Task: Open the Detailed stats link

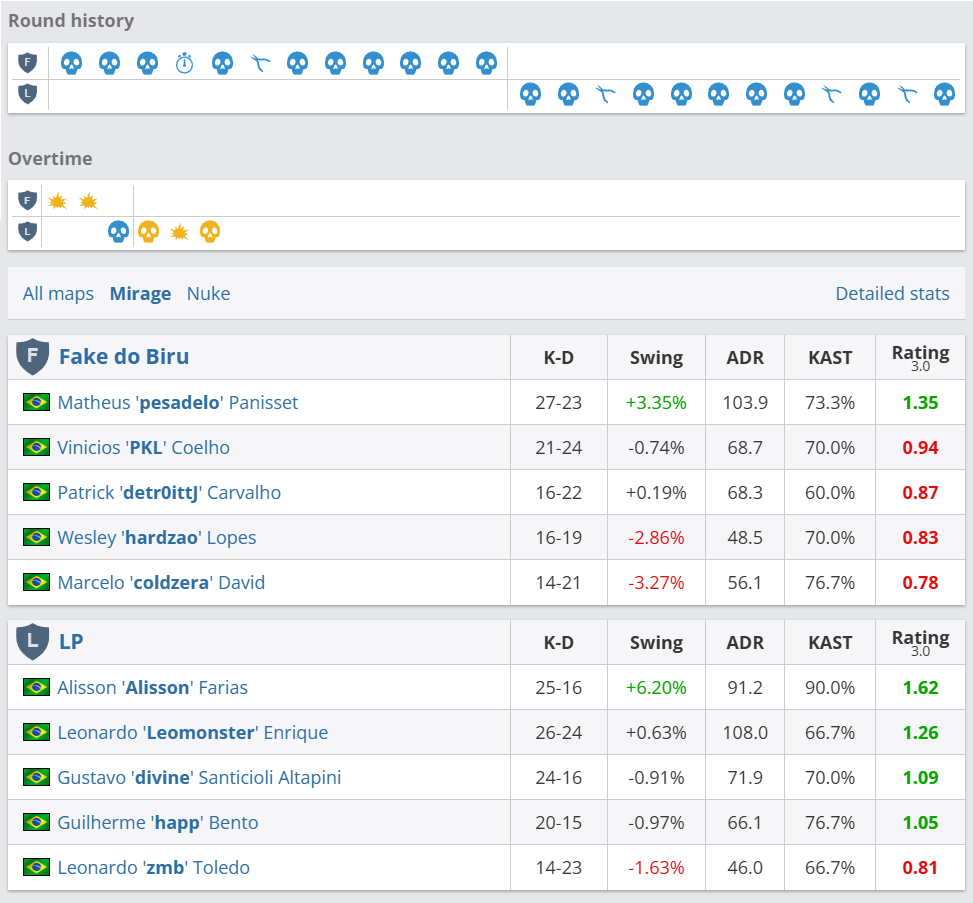Action: click(x=892, y=293)
